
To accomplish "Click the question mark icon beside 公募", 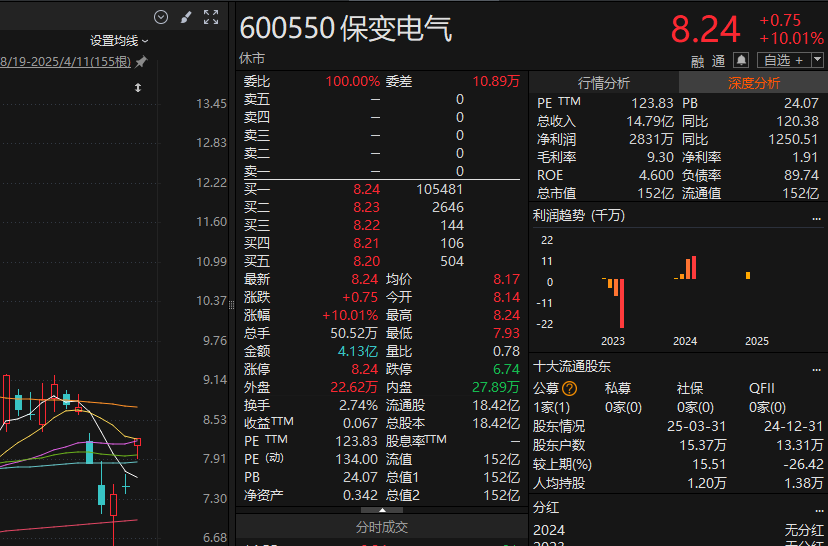I will tap(569, 389).
